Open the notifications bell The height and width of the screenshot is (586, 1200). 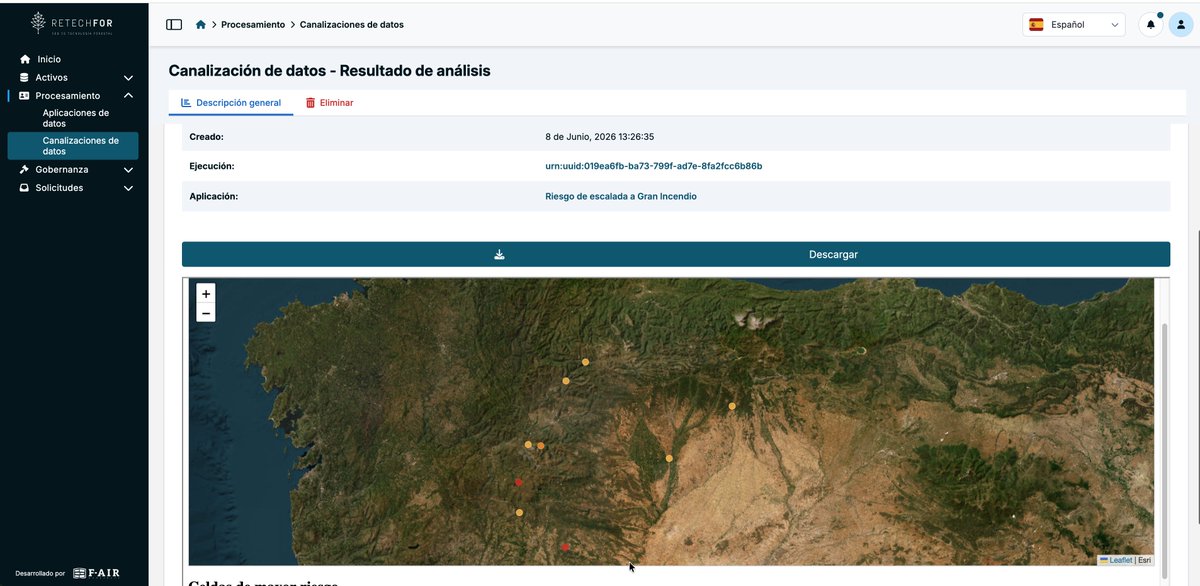(x=1151, y=25)
